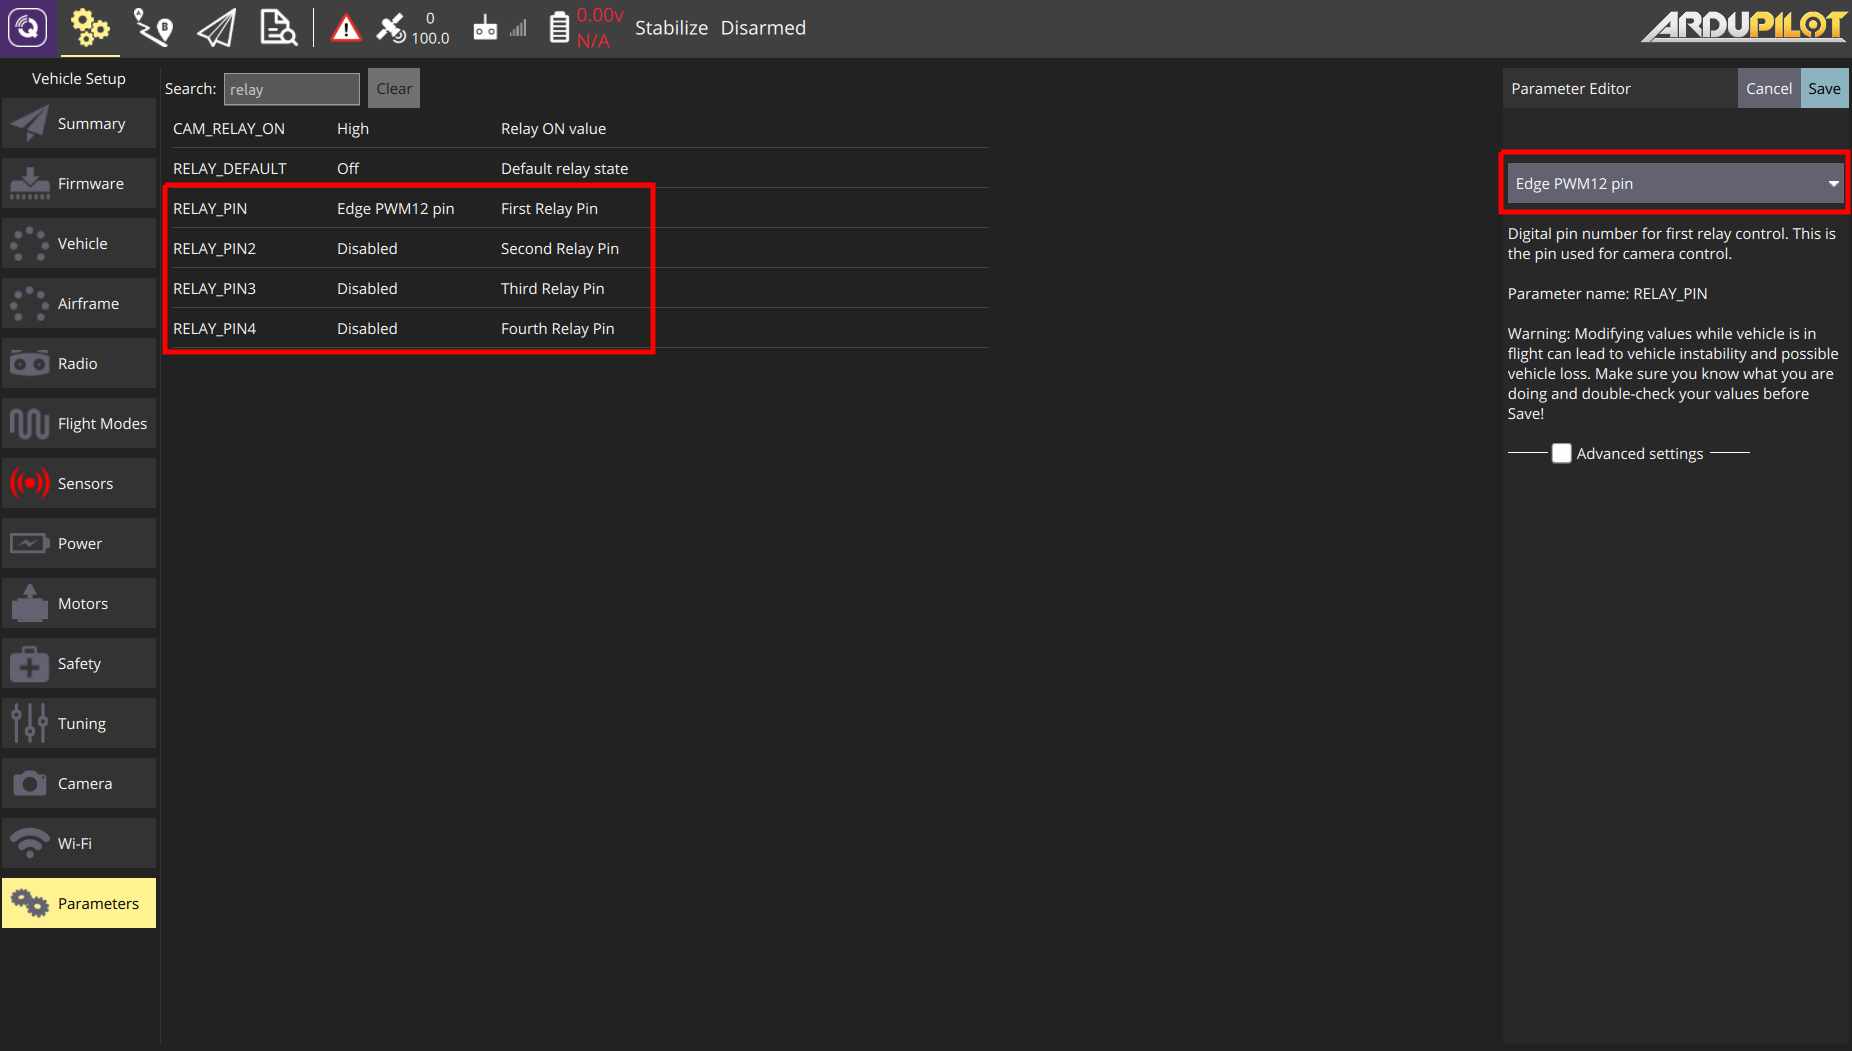Open the Camera setup page
1852x1051 pixels.
coord(79,784)
